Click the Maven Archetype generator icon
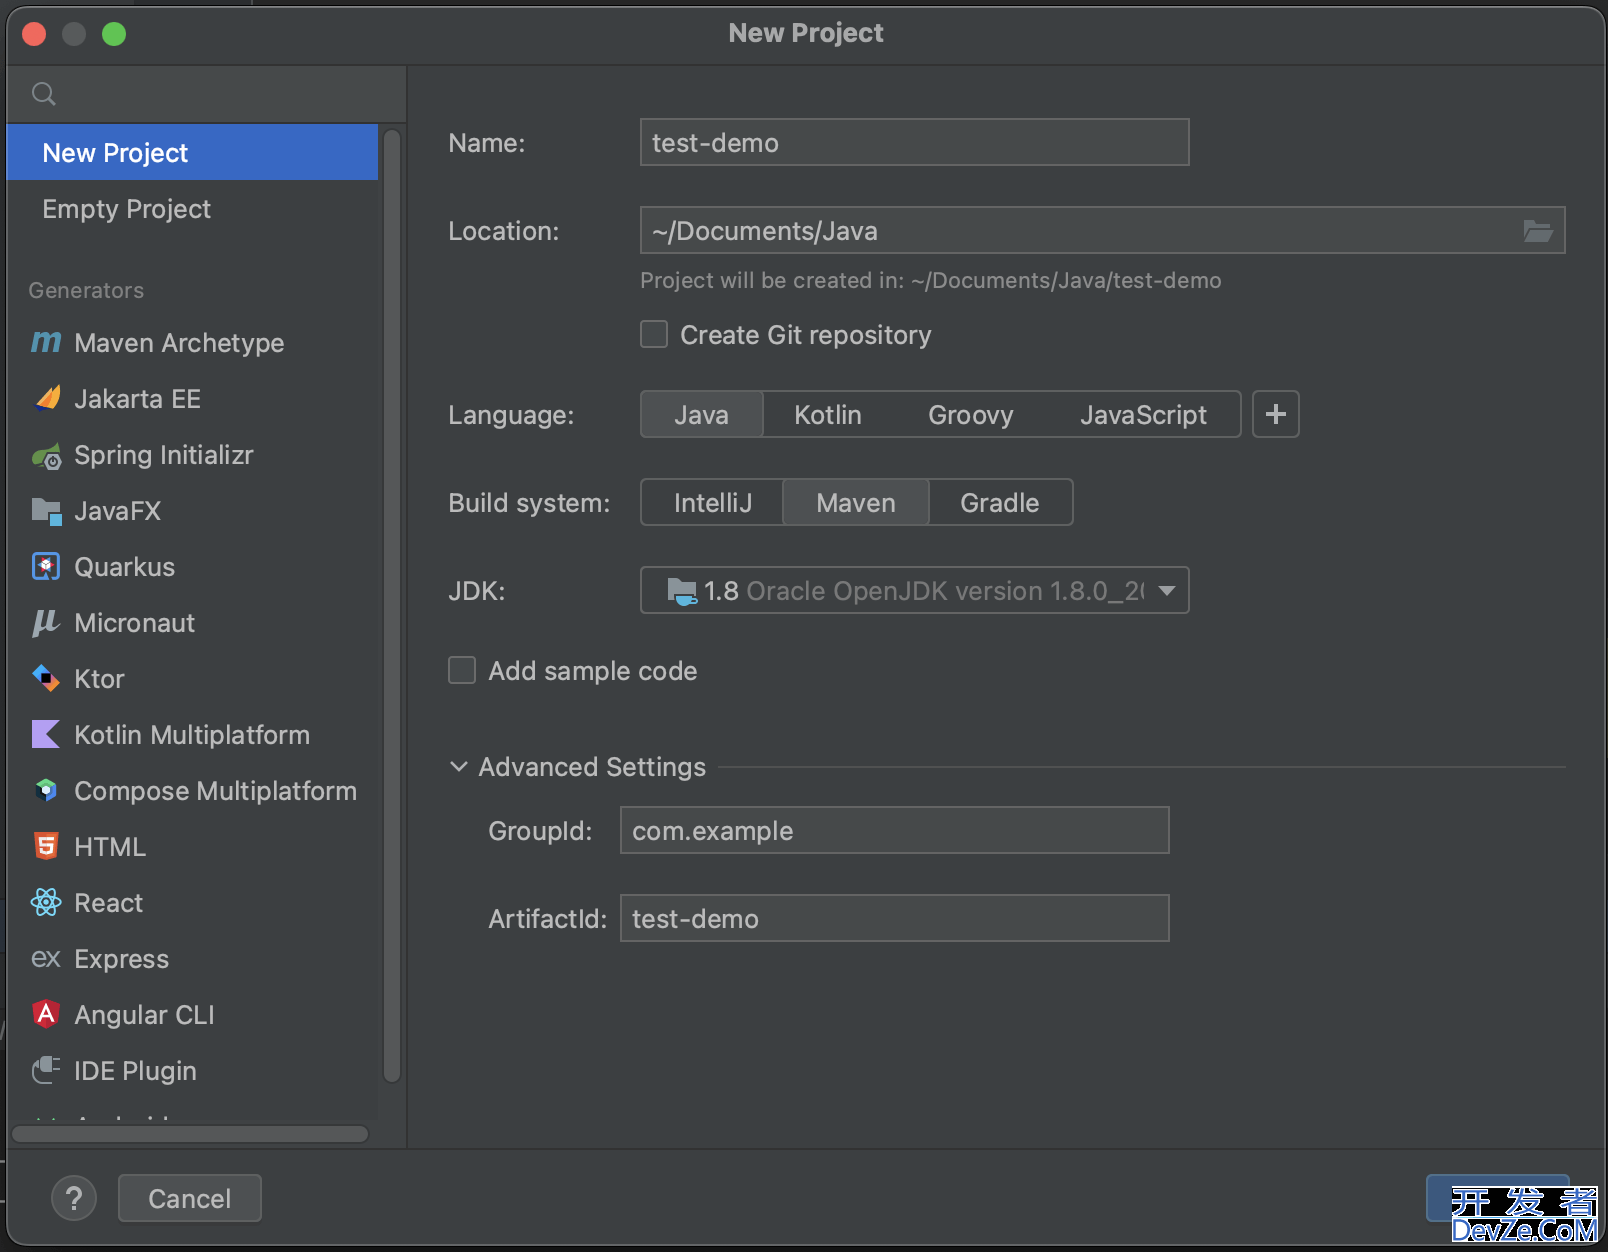This screenshot has height=1252, width=1608. 46,343
